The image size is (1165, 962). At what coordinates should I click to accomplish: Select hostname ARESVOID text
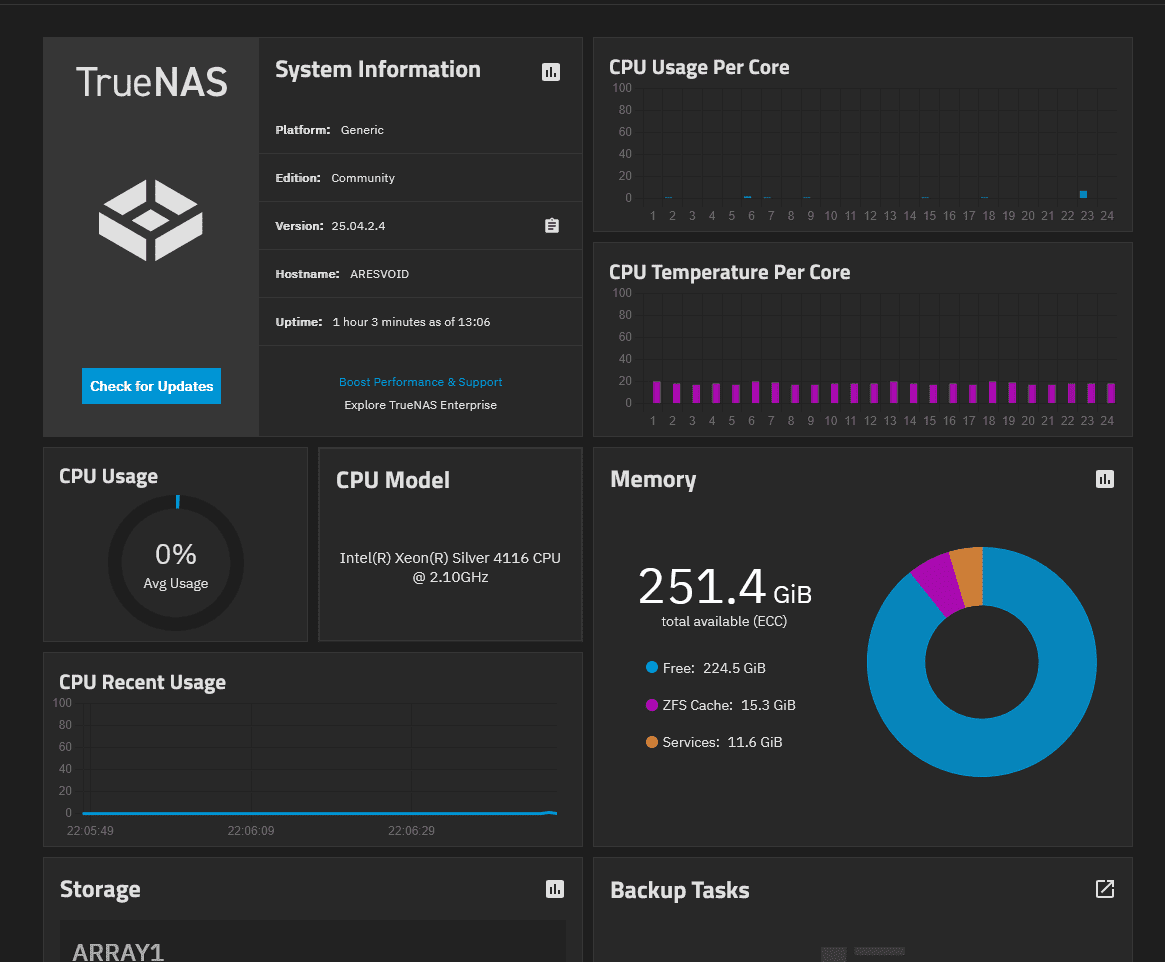[x=380, y=274]
